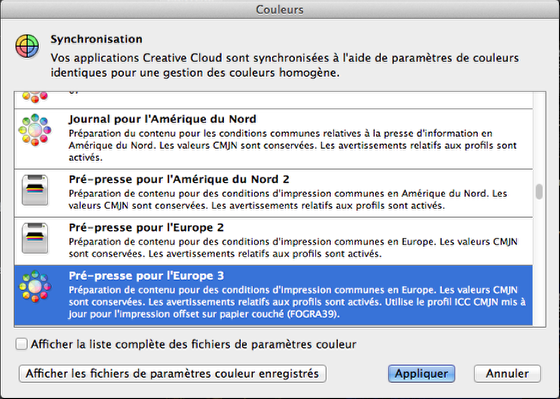The height and width of the screenshot is (399, 560).
Task: Apply settings with the Appliquer button
Action: [x=421, y=374]
